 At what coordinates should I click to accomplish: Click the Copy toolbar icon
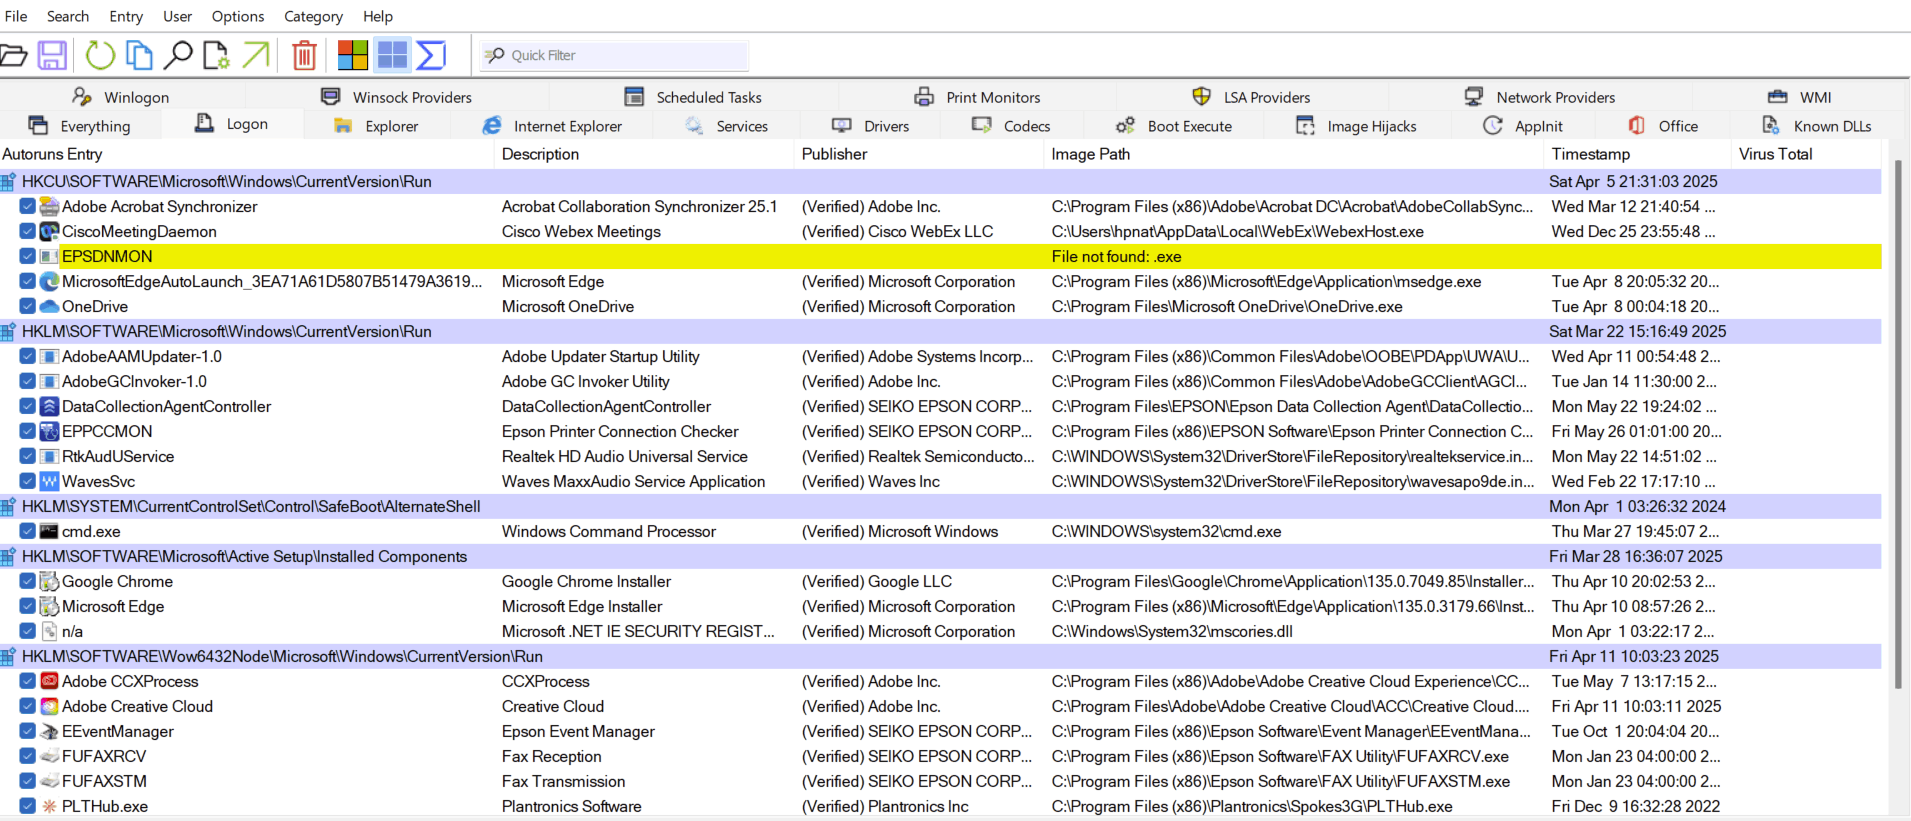pyautogui.click(x=139, y=55)
